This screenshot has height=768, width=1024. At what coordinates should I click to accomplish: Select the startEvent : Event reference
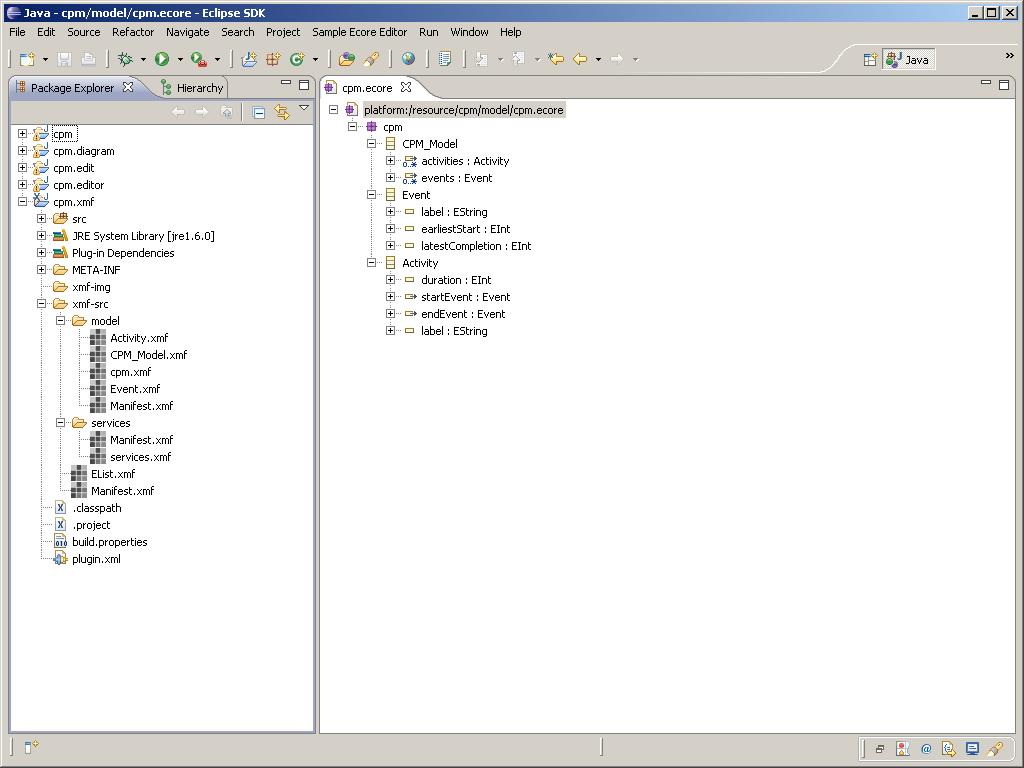(x=466, y=296)
